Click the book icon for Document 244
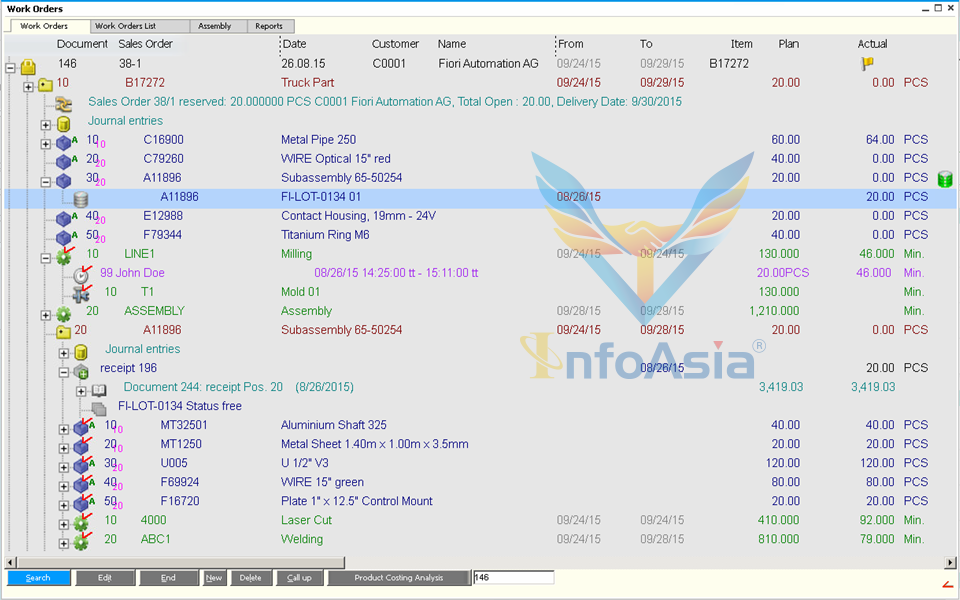 [x=99, y=390]
